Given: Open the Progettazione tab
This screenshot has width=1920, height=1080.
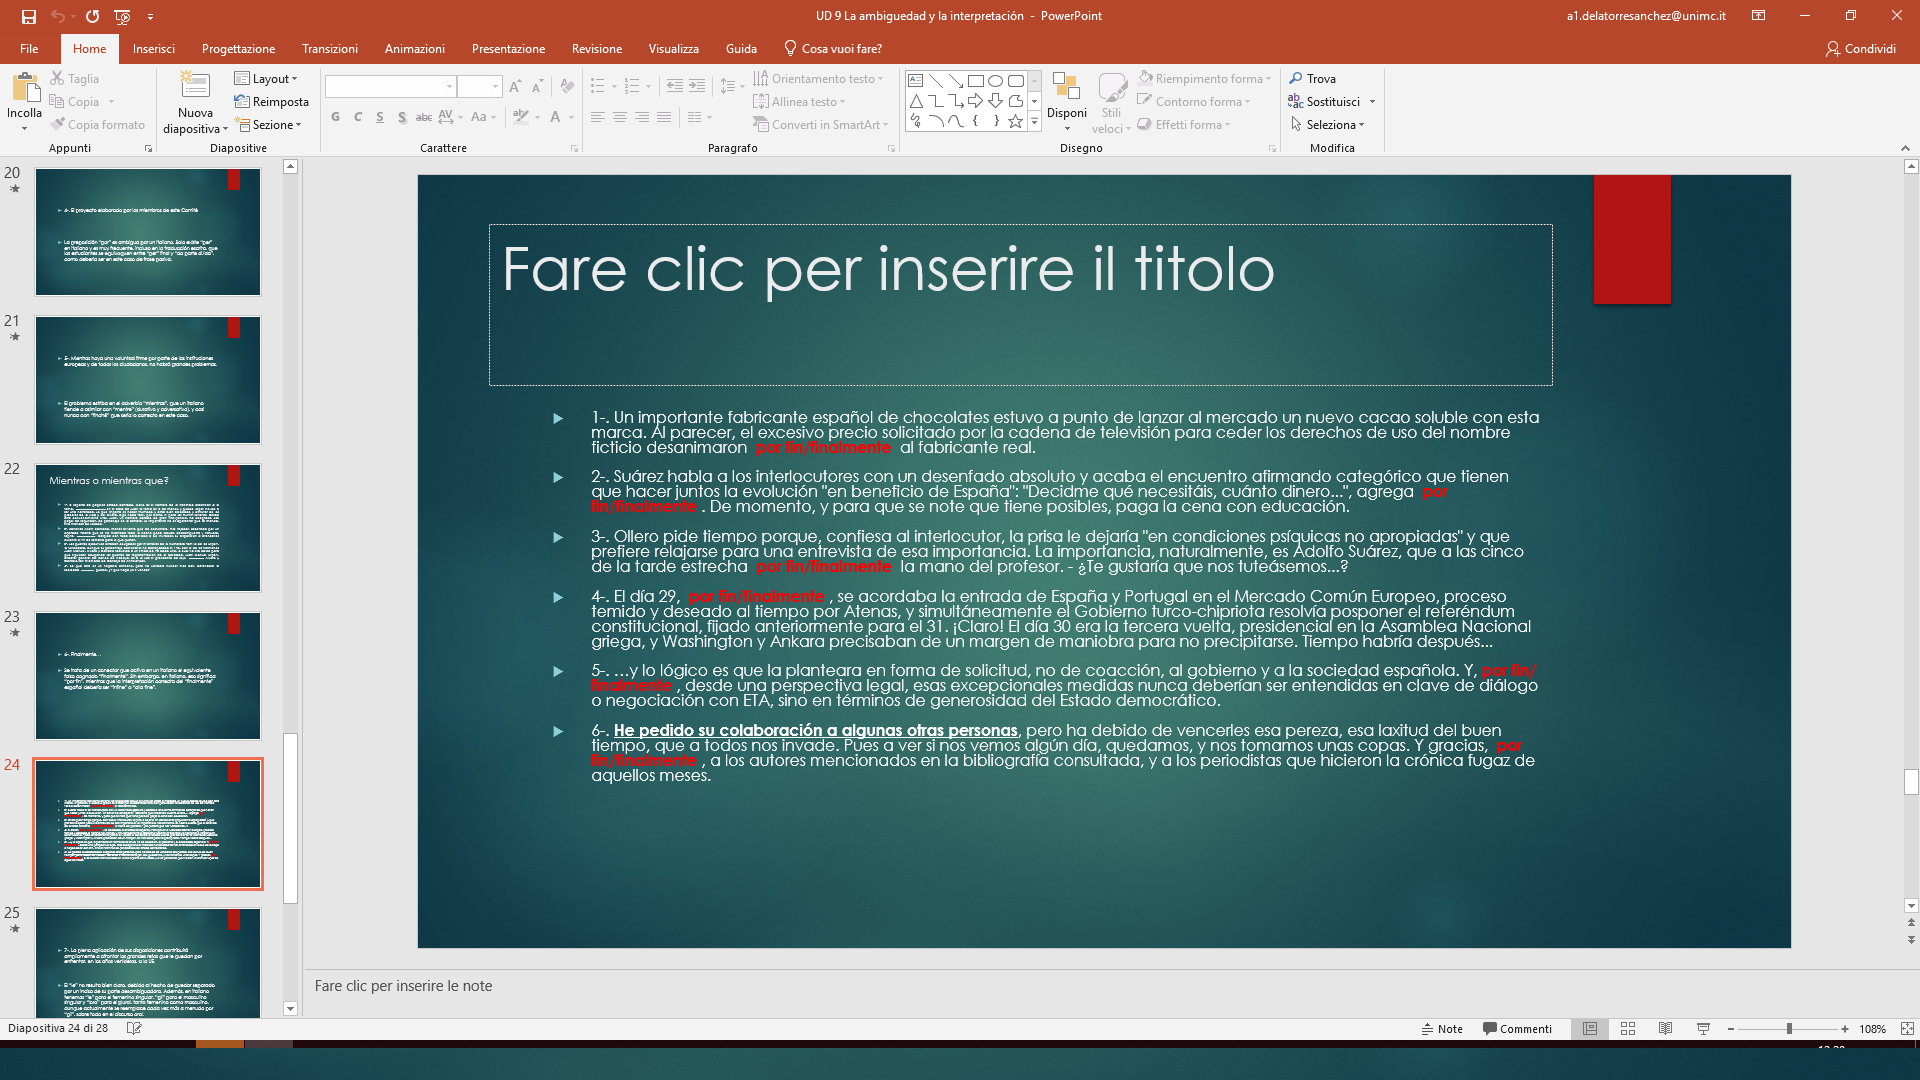Looking at the screenshot, I should pyautogui.click(x=238, y=49).
